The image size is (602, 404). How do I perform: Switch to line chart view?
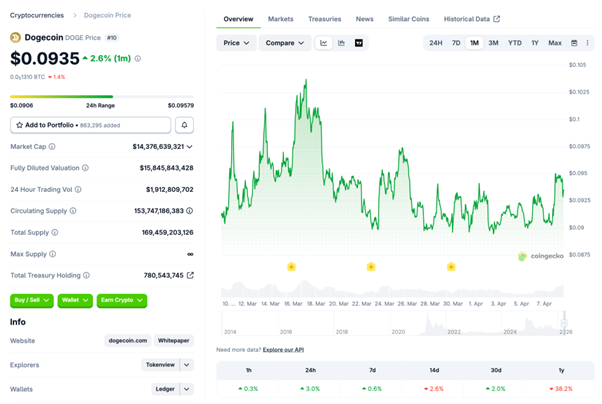pyautogui.click(x=324, y=43)
